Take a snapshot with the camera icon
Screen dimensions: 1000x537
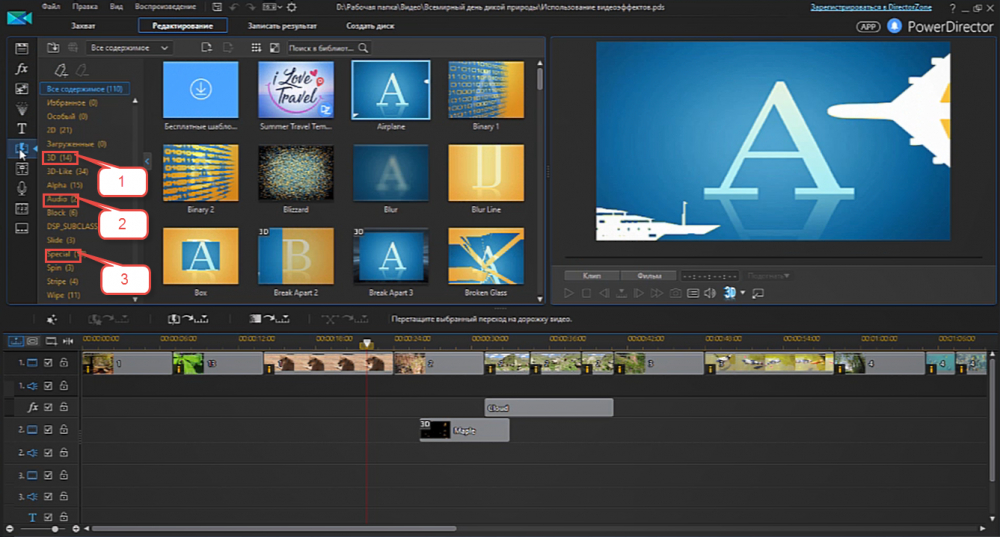click(x=675, y=293)
